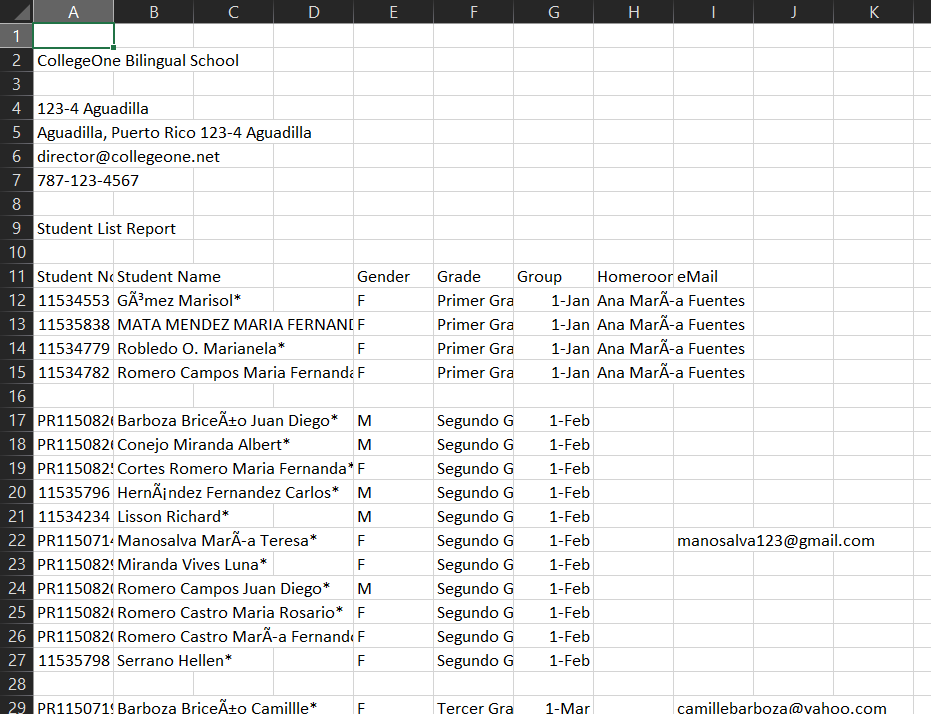Image resolution: width=931 pixels, height=714 pixels.
Task: Click name 'Cortes Romero Maria Fernanda*'
Action: (x=235, y=468)
